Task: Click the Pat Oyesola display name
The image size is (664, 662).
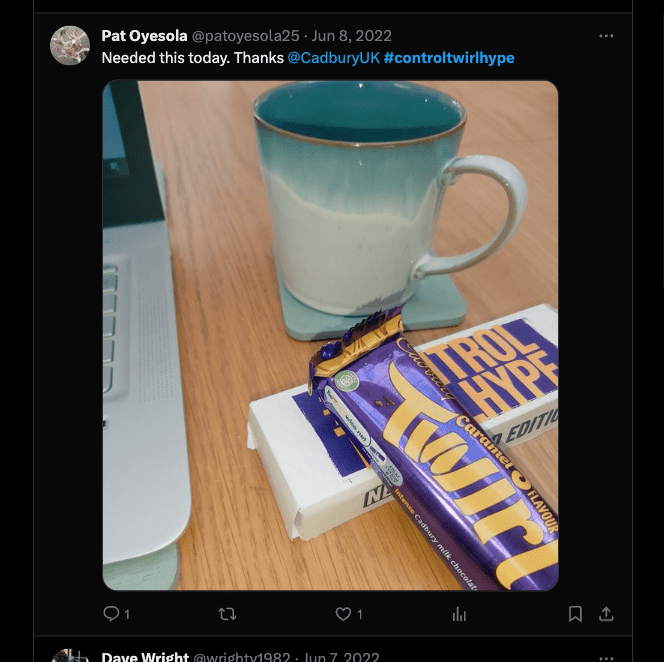Action: pos(144,36)
